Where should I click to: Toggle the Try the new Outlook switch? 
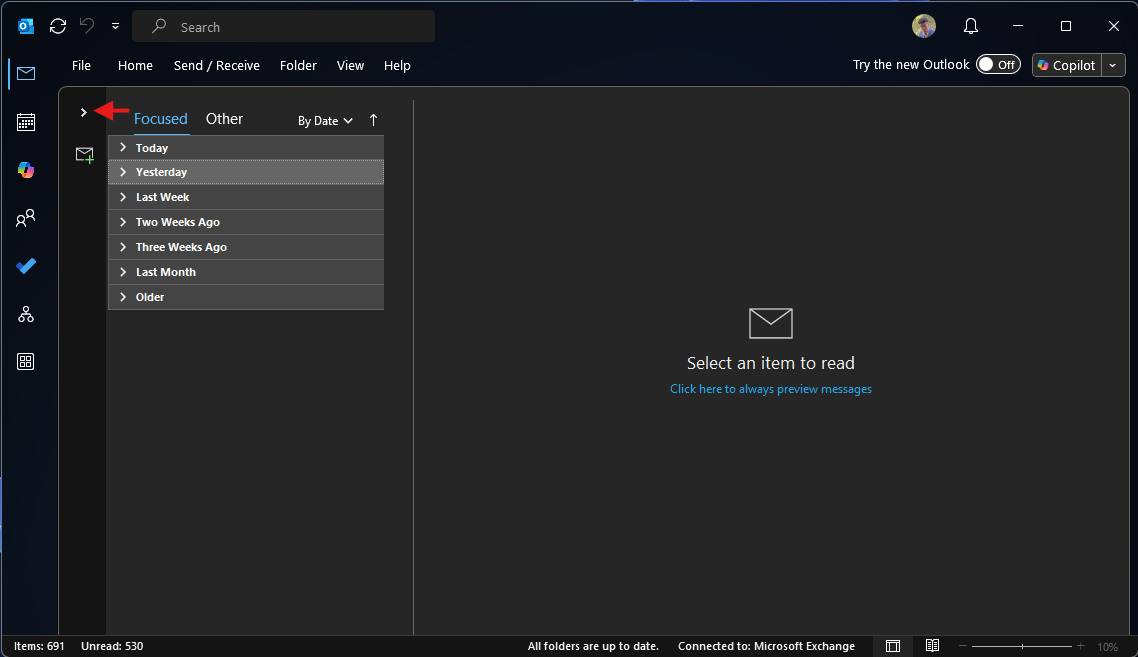[x=997, y=65]
